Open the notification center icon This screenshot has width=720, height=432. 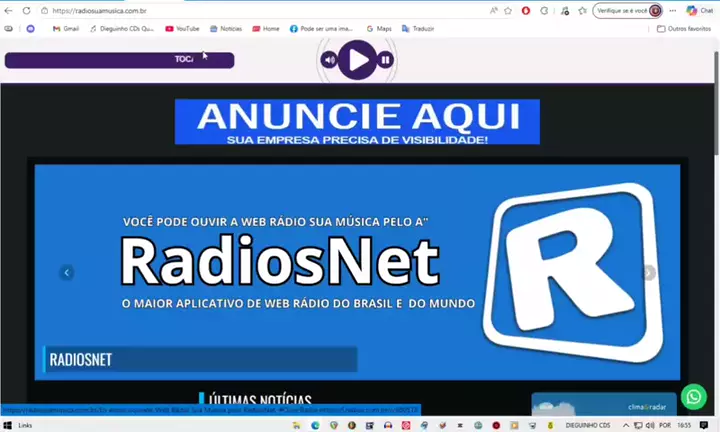click(704, 425)
